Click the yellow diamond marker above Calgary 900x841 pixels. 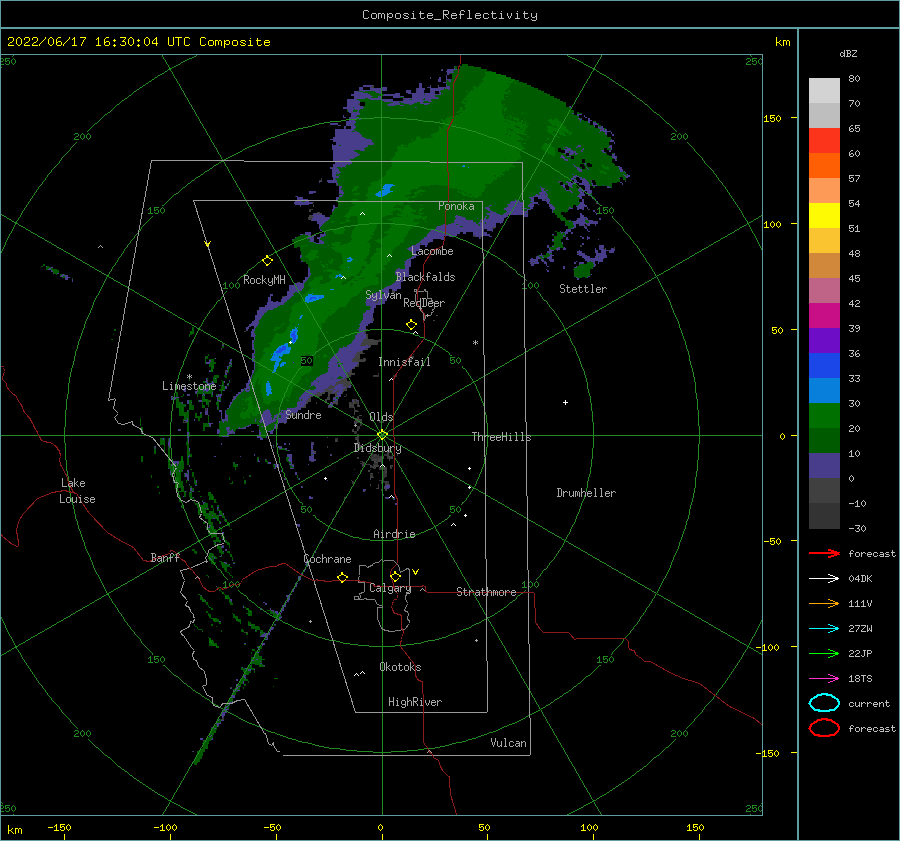395,576
